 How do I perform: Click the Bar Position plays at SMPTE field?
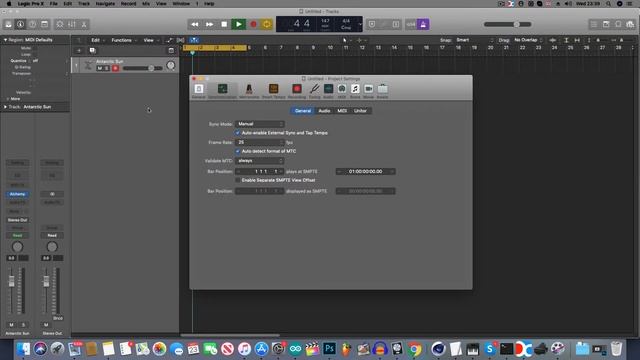coord(260,171)
